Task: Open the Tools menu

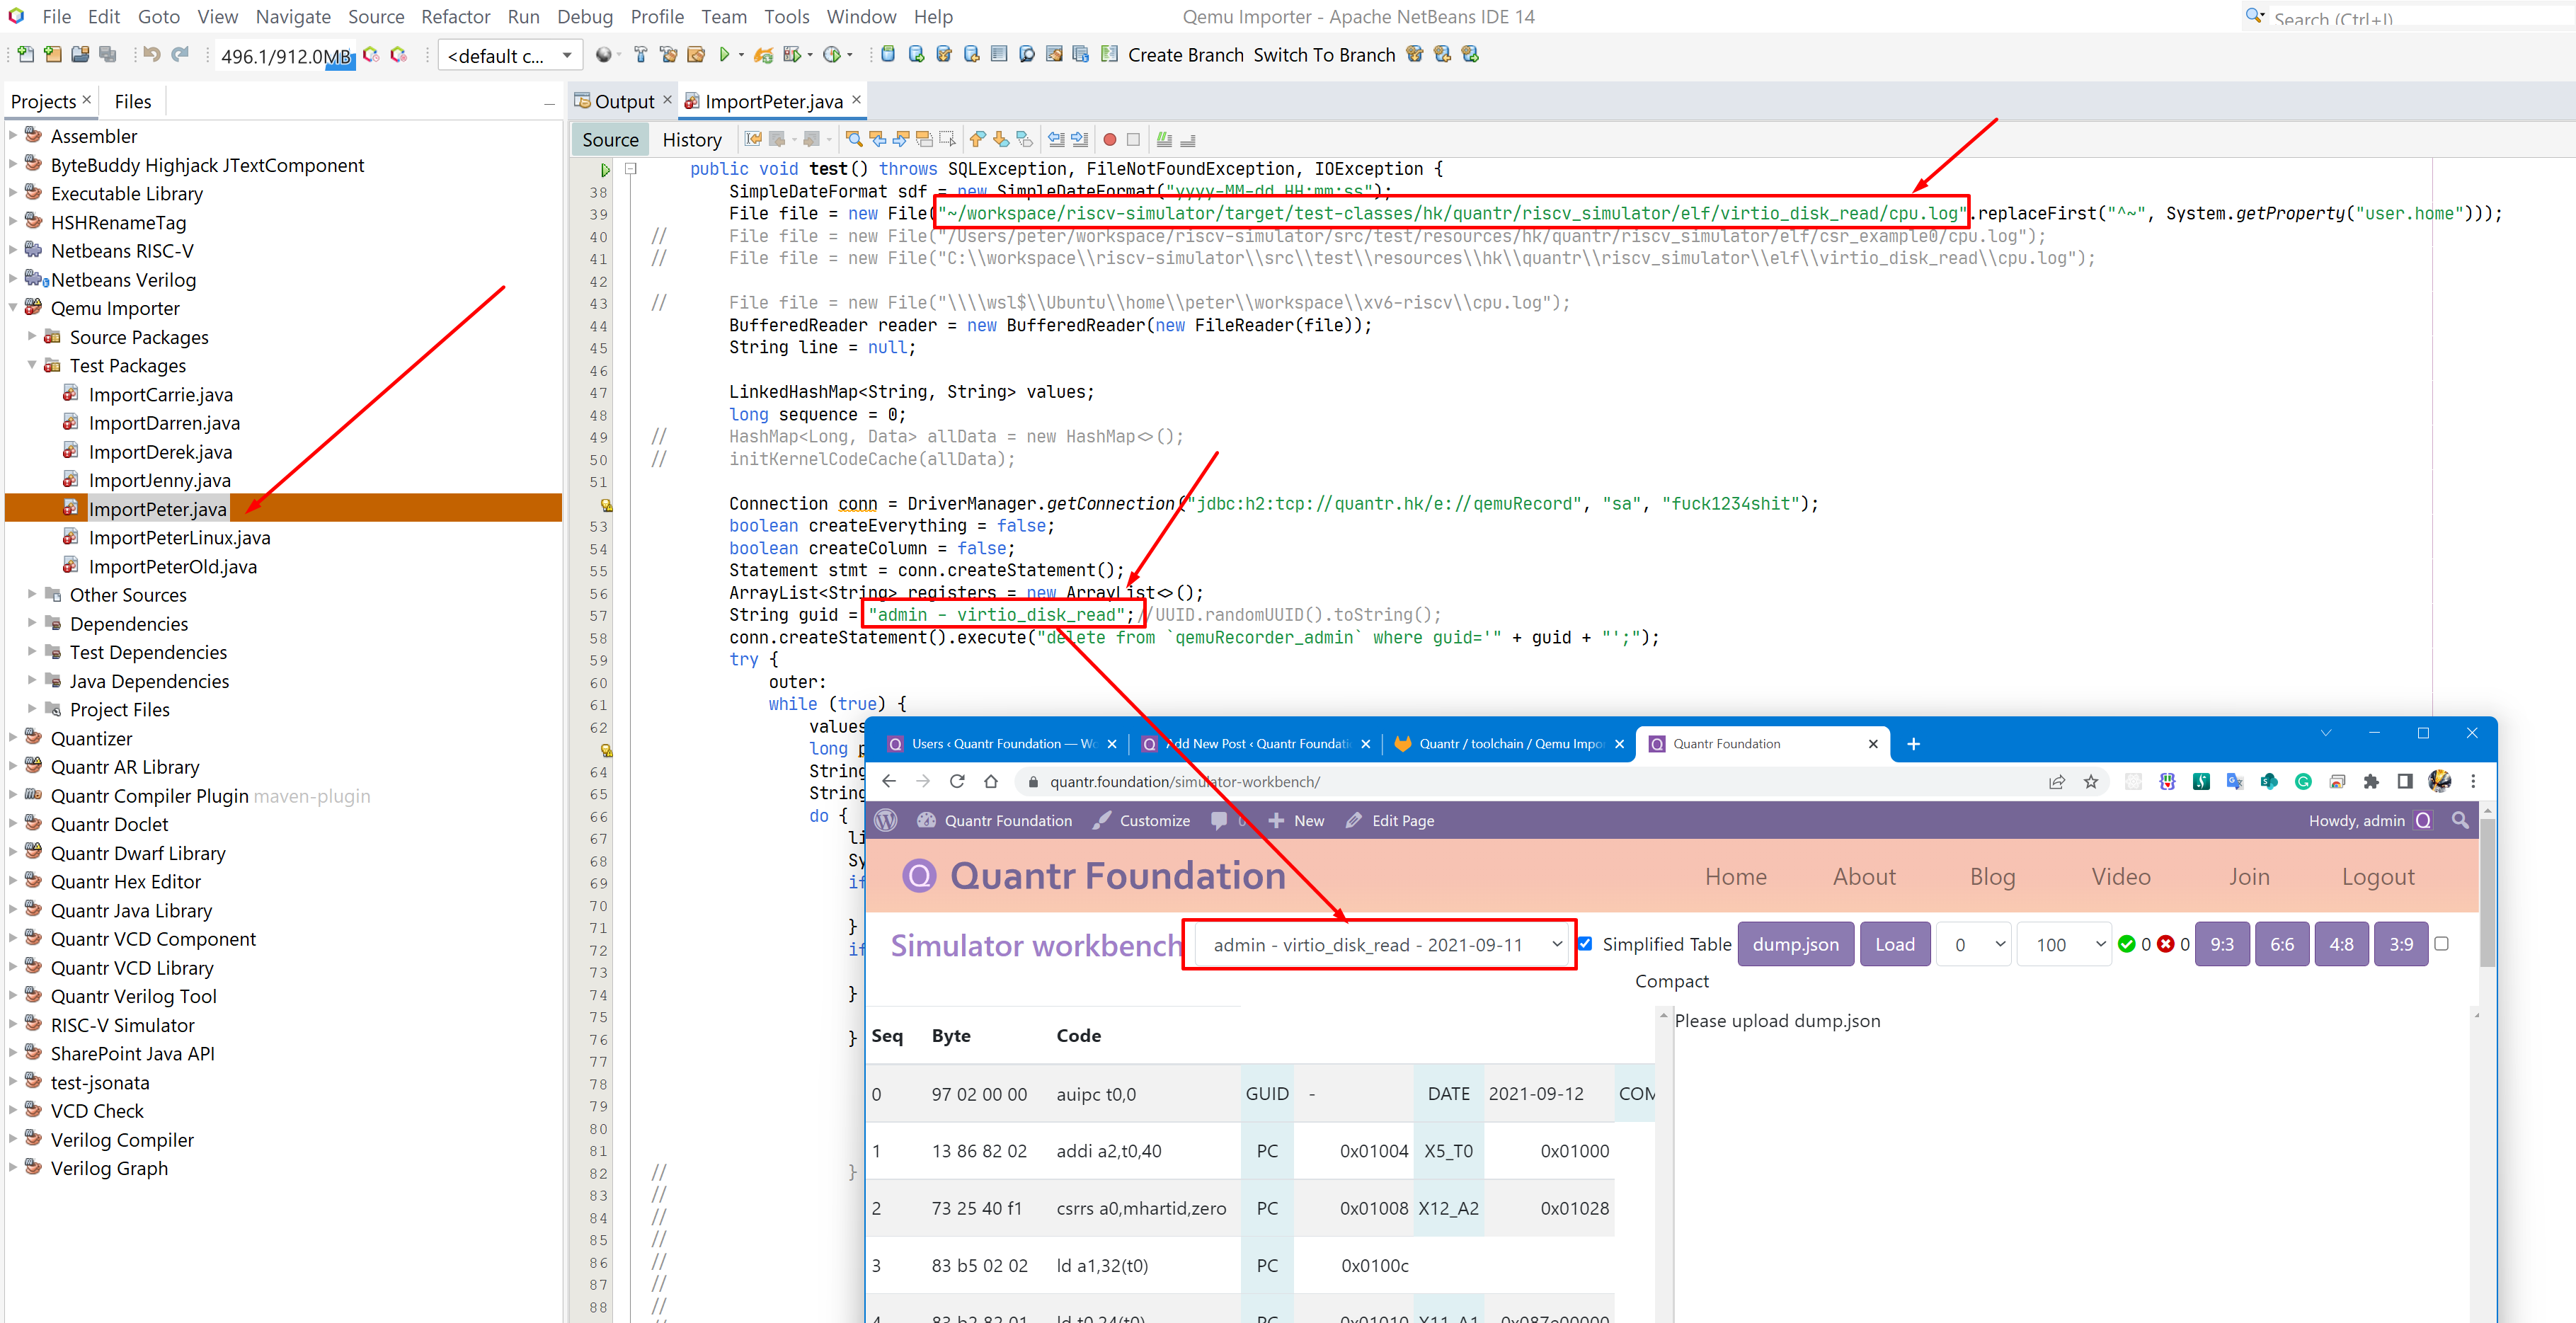Action: [787, 17]
